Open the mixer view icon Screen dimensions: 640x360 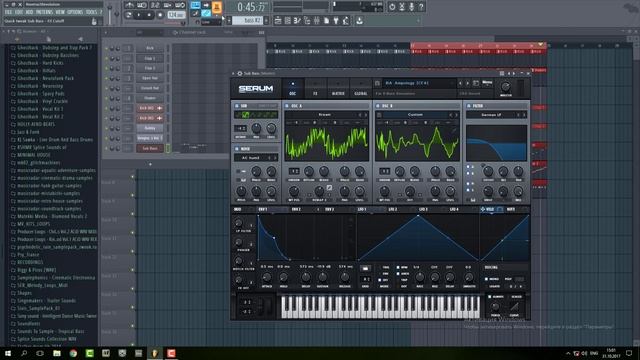point(316,21)
